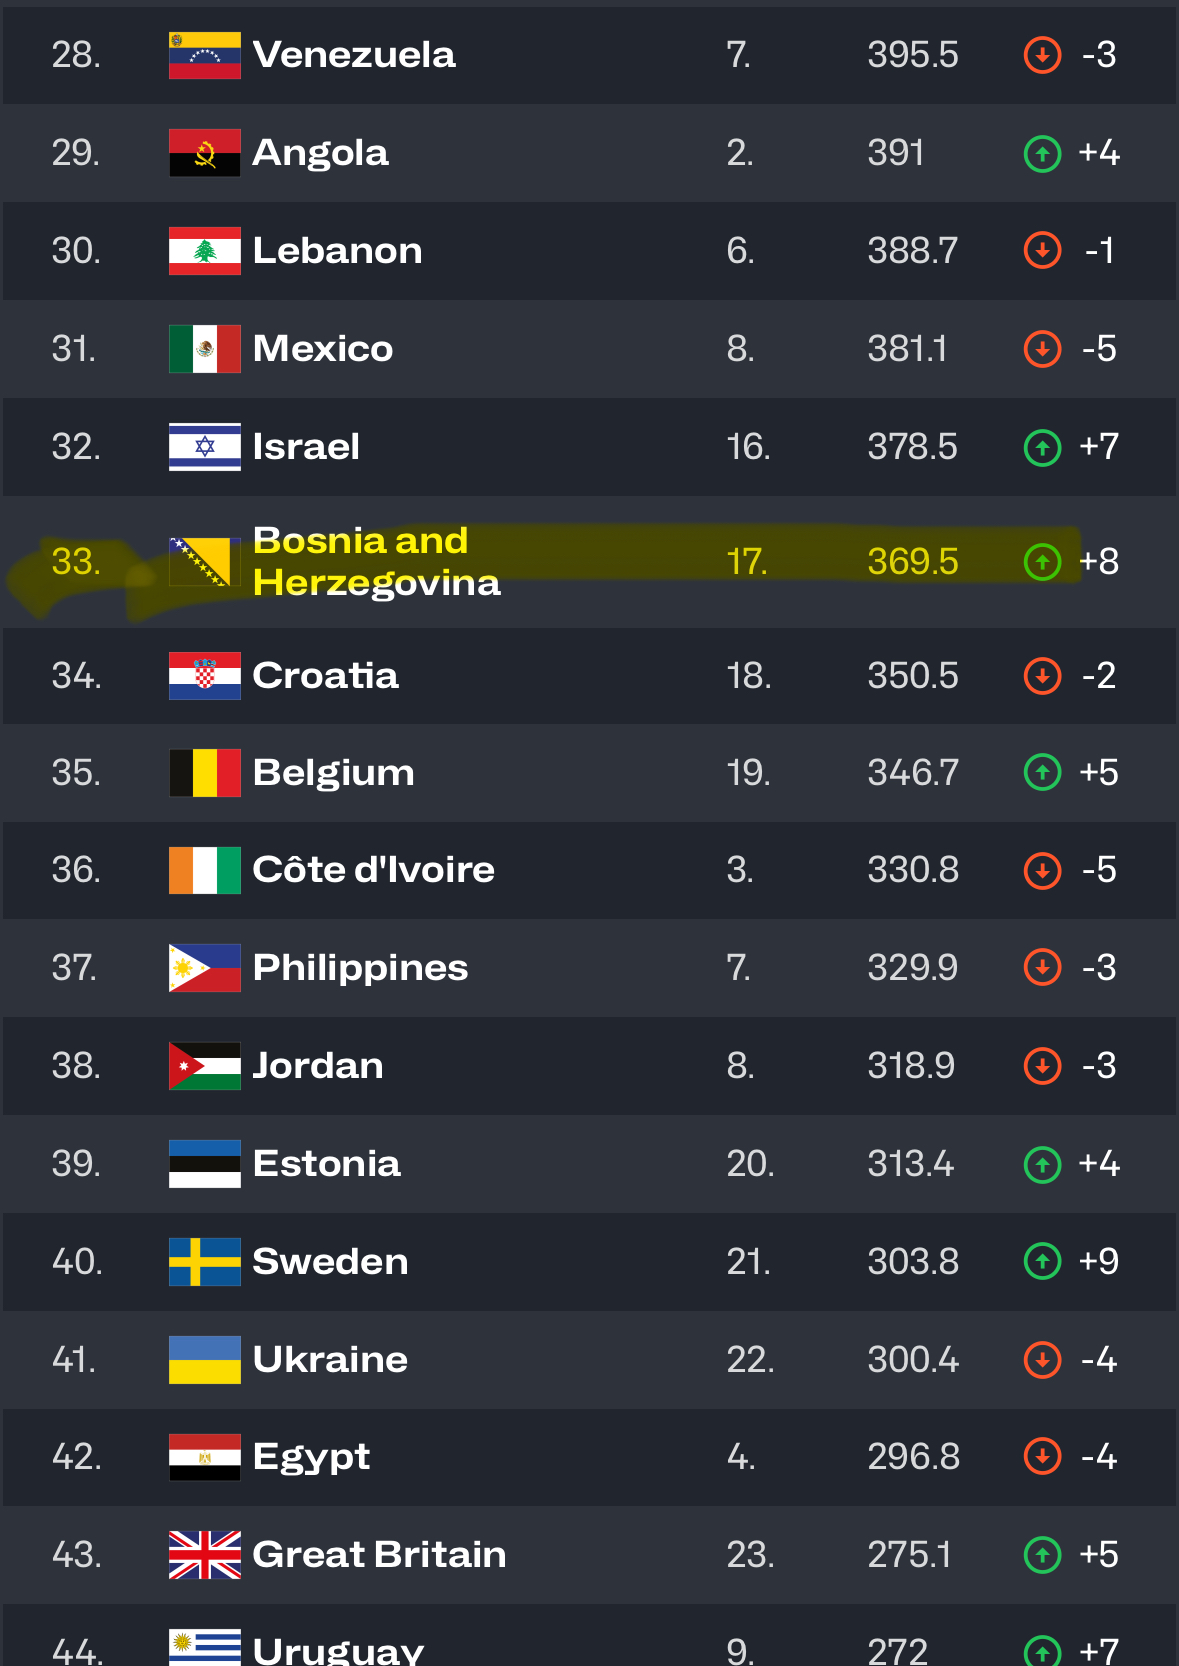Select the Philippines row name
Screen dimensions: 1179x1666
360,968
